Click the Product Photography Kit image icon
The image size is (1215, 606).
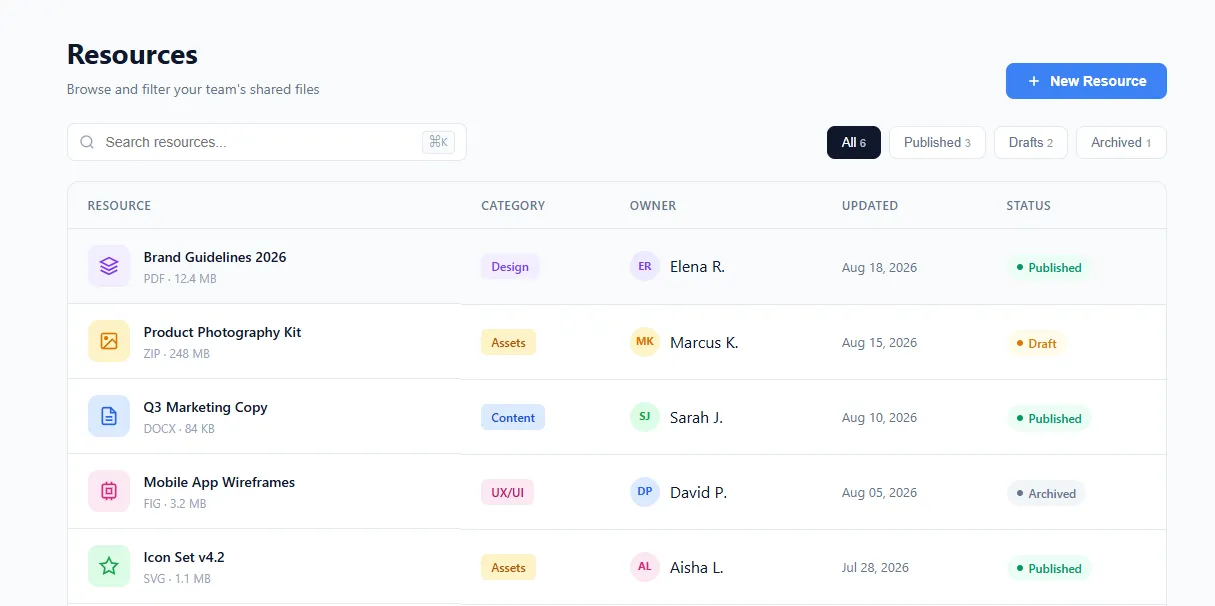109,341
